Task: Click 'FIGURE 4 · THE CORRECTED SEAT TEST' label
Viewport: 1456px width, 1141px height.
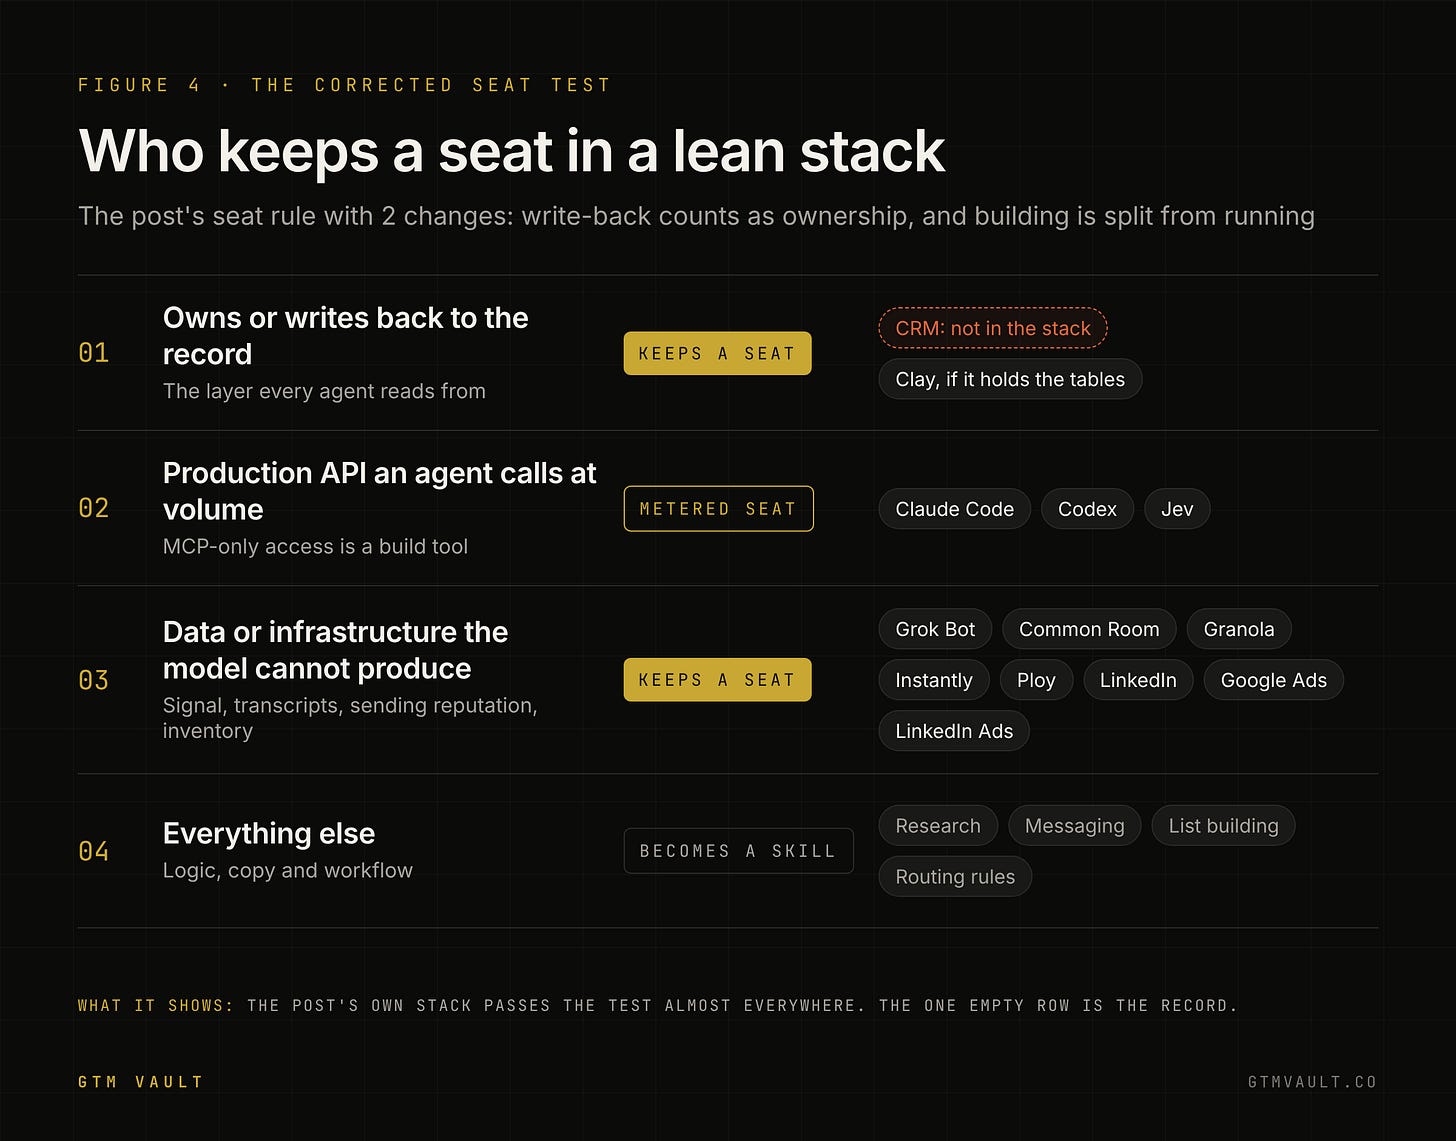Action: click(x=344, y=85)
